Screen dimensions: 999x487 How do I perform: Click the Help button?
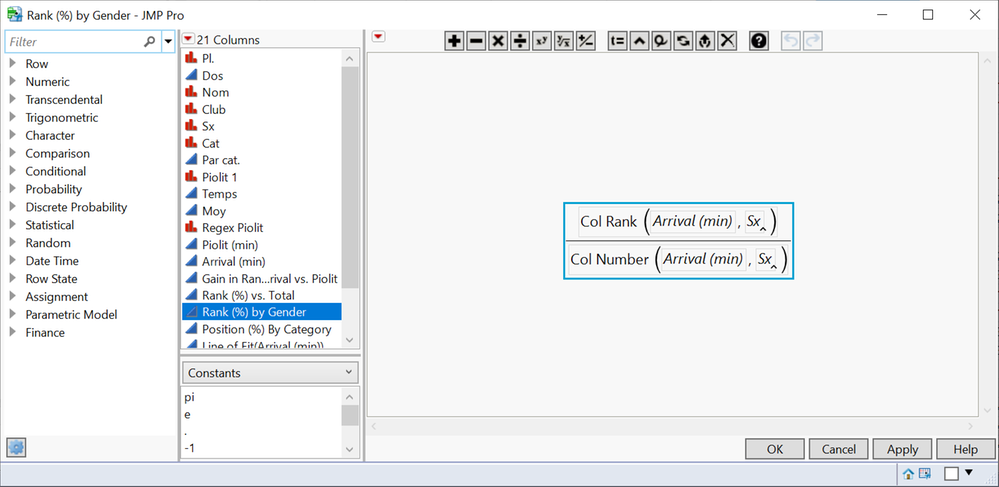coord(966,449)
